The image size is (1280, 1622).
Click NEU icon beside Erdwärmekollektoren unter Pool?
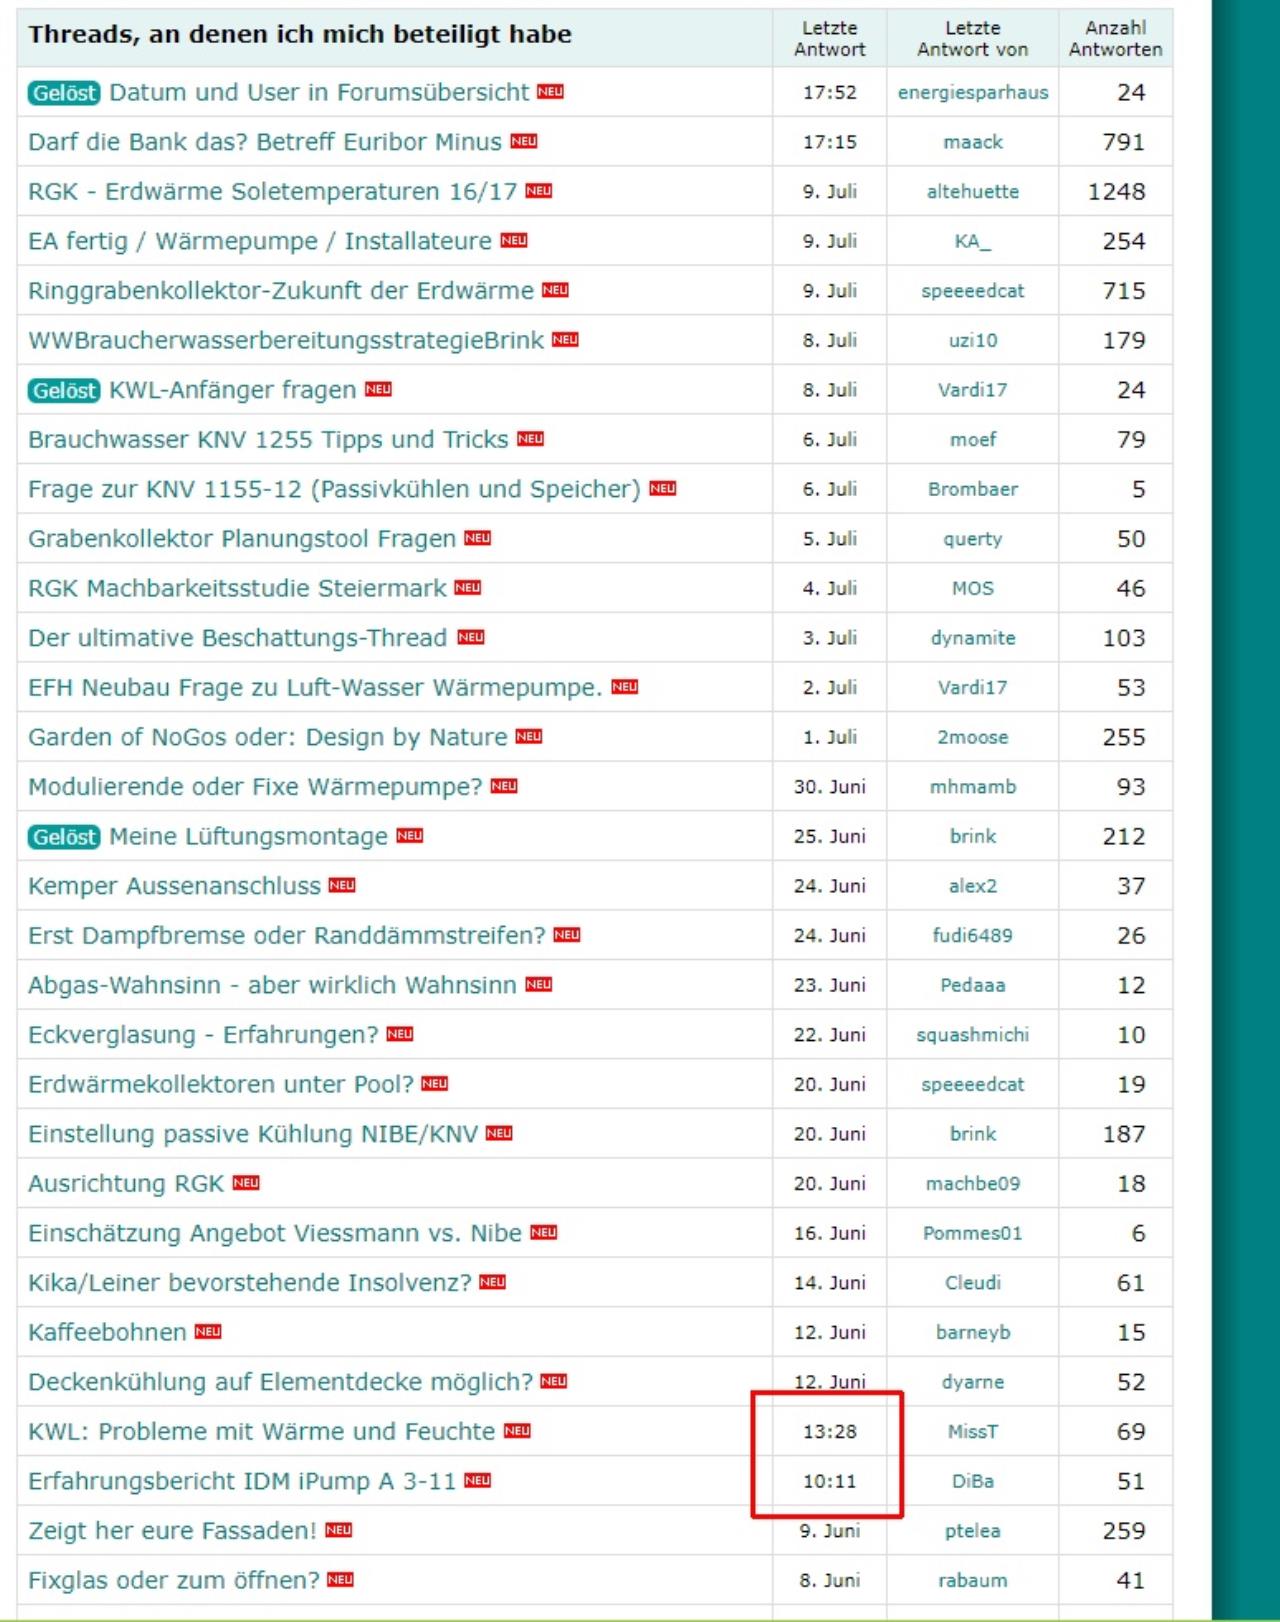pyautogui.click(x=435, y=1083)
